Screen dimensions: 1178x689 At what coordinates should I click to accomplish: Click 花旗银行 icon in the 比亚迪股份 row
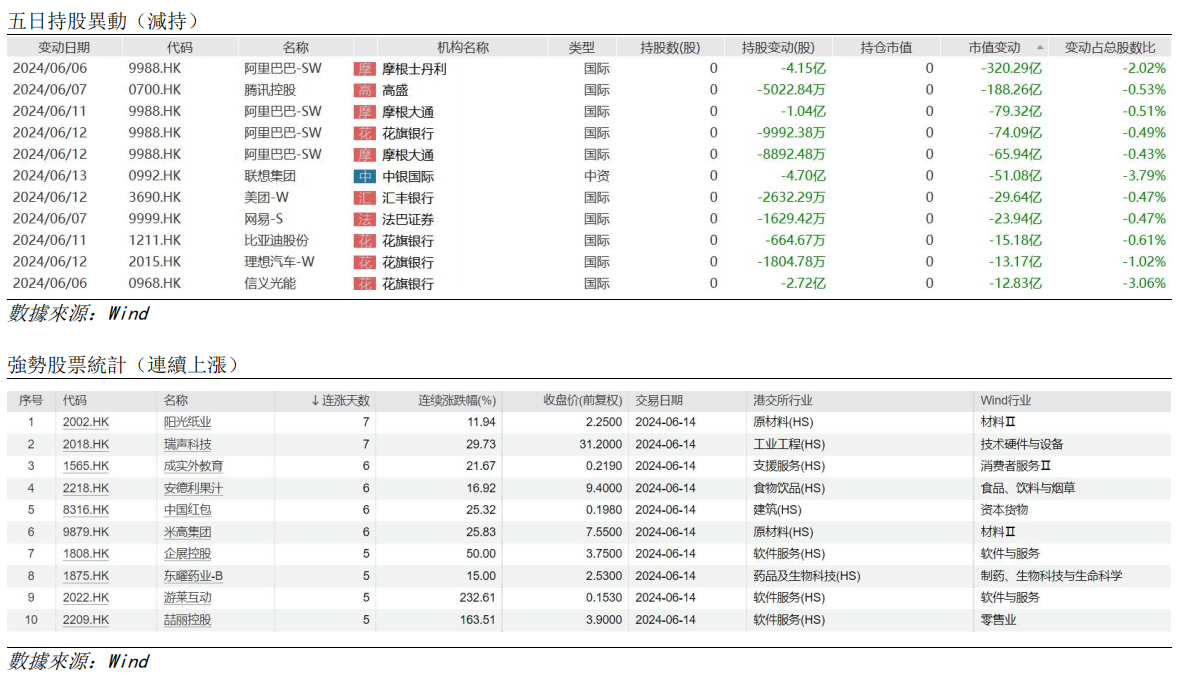point(364,240)
